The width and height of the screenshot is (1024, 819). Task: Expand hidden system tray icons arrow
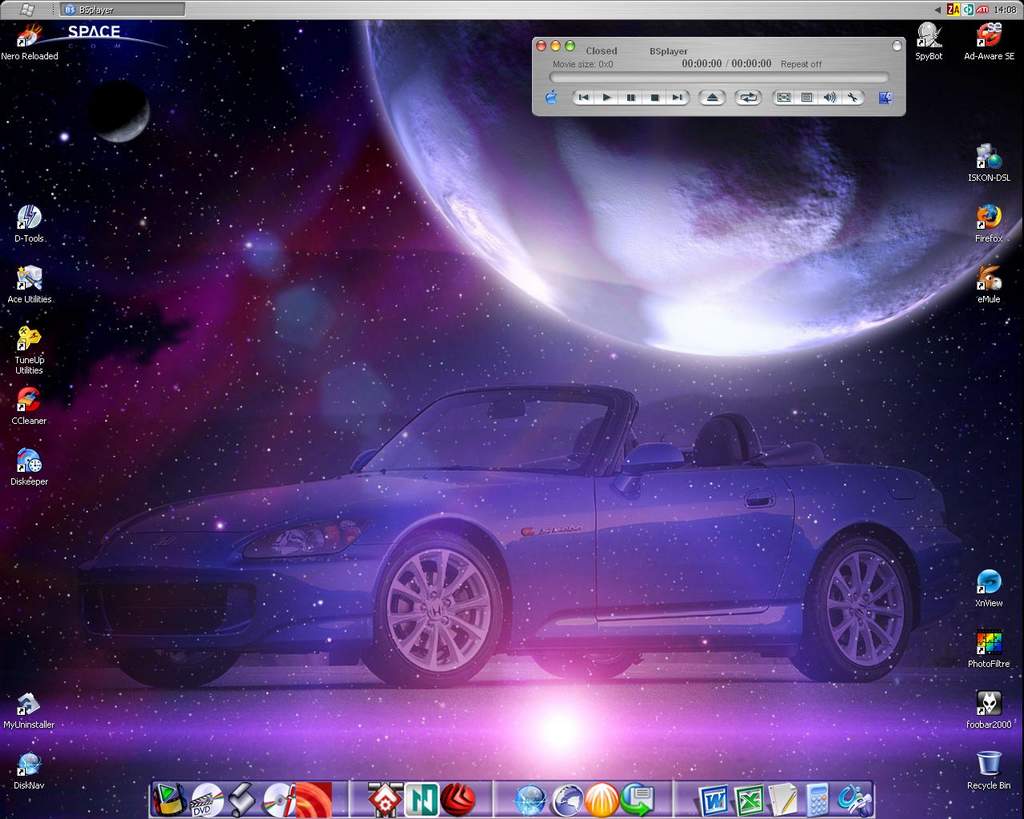(937, 9)
